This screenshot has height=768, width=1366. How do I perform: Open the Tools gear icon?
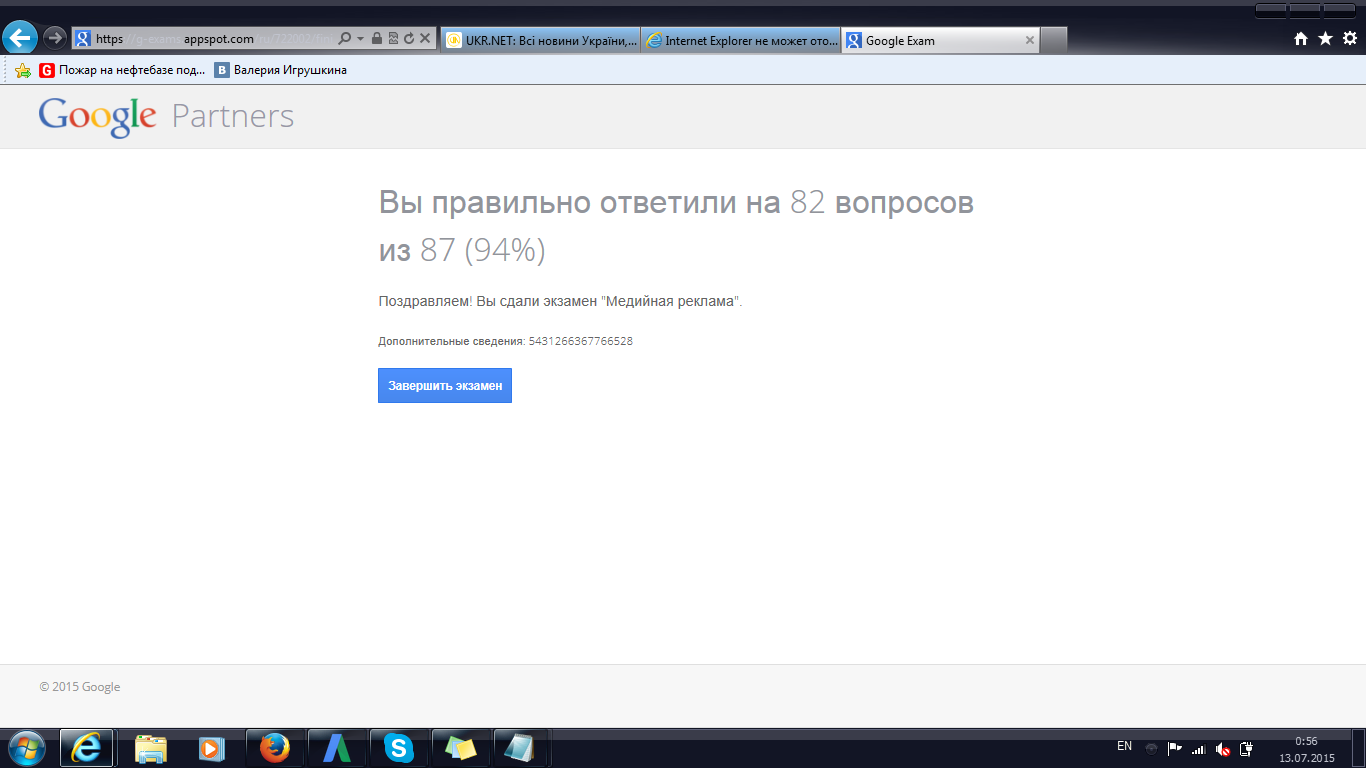click(1350, 38)
